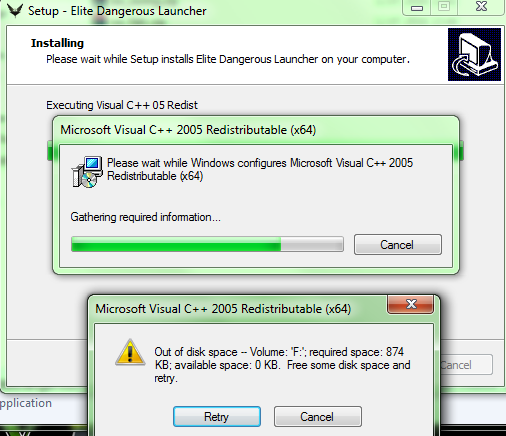The image size is (506, 436).
Task: Click the Setup - Elite Dangerous Launcher title text
Action: tap(117, 11)
